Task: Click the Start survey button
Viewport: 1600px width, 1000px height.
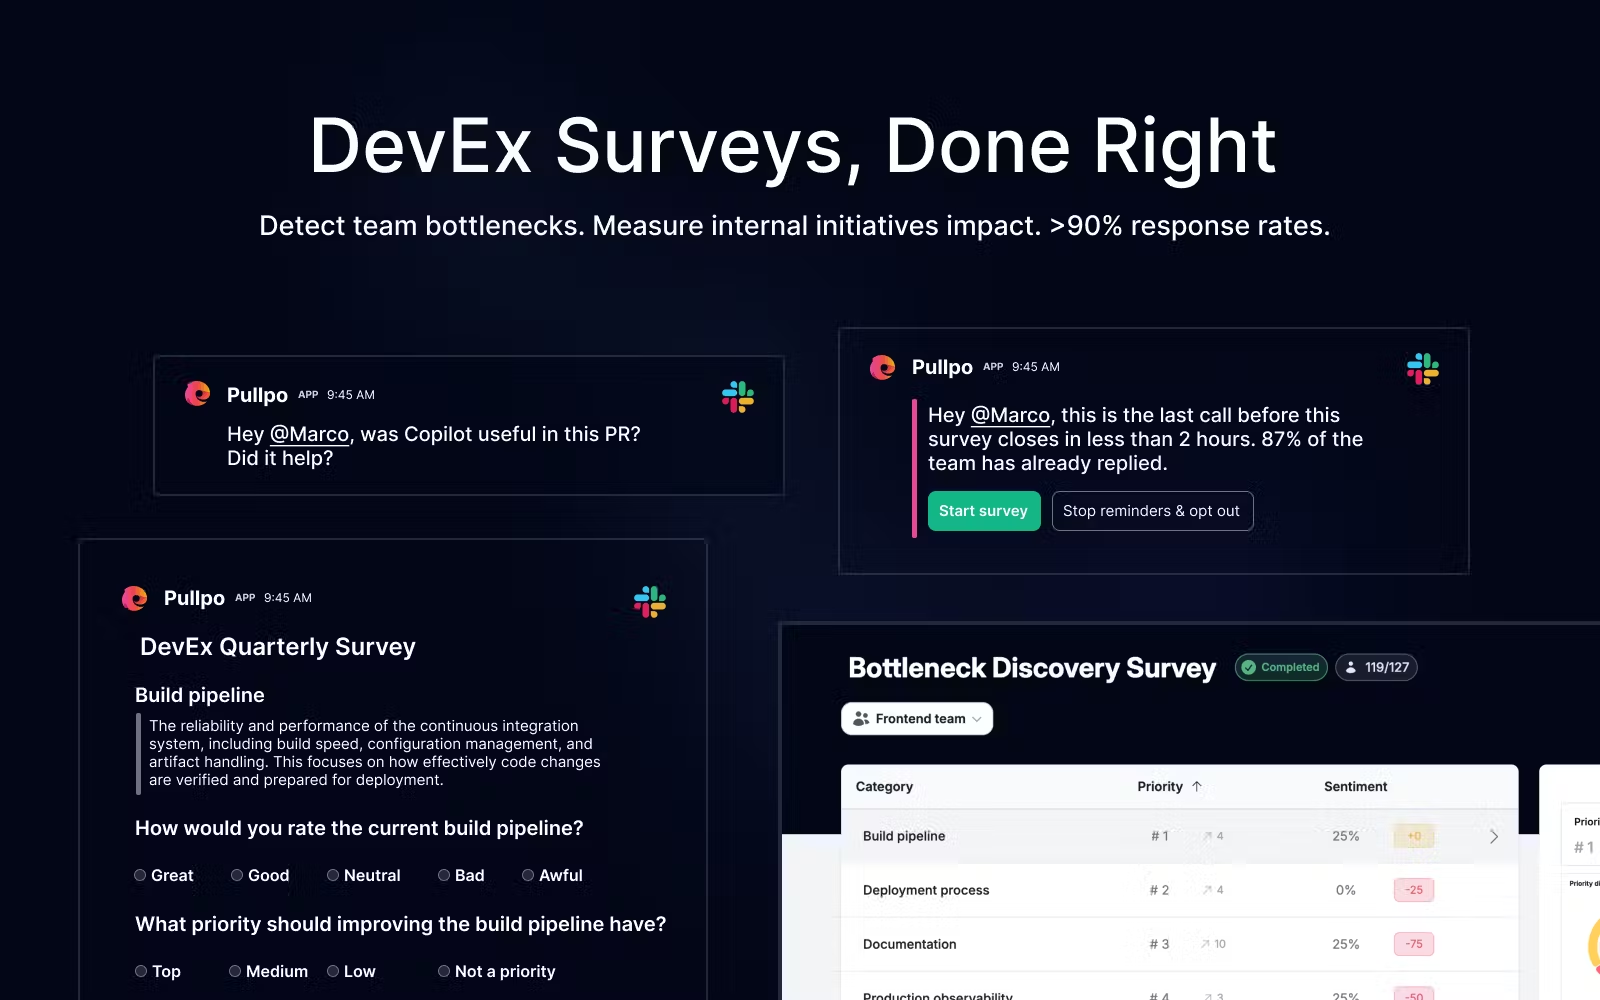Action: tap(984, 511)
